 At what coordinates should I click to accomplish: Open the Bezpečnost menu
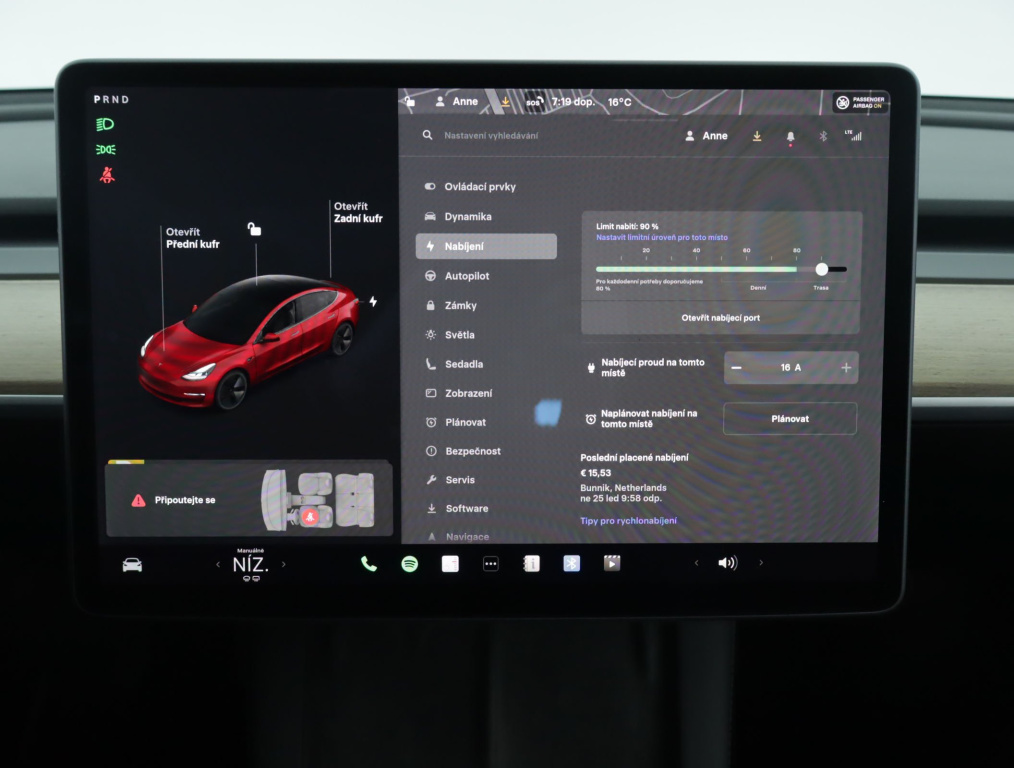click(486, 451)
